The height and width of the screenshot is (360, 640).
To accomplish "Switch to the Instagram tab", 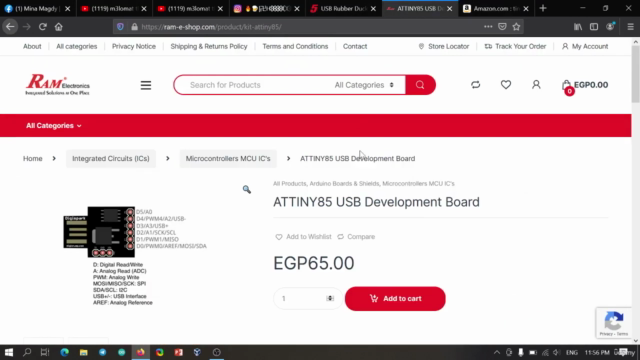I will coord(267,9).
